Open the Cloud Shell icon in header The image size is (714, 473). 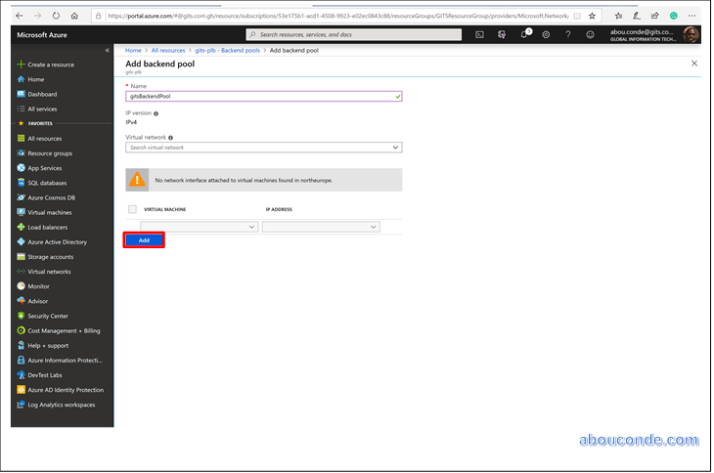point(480,34)
